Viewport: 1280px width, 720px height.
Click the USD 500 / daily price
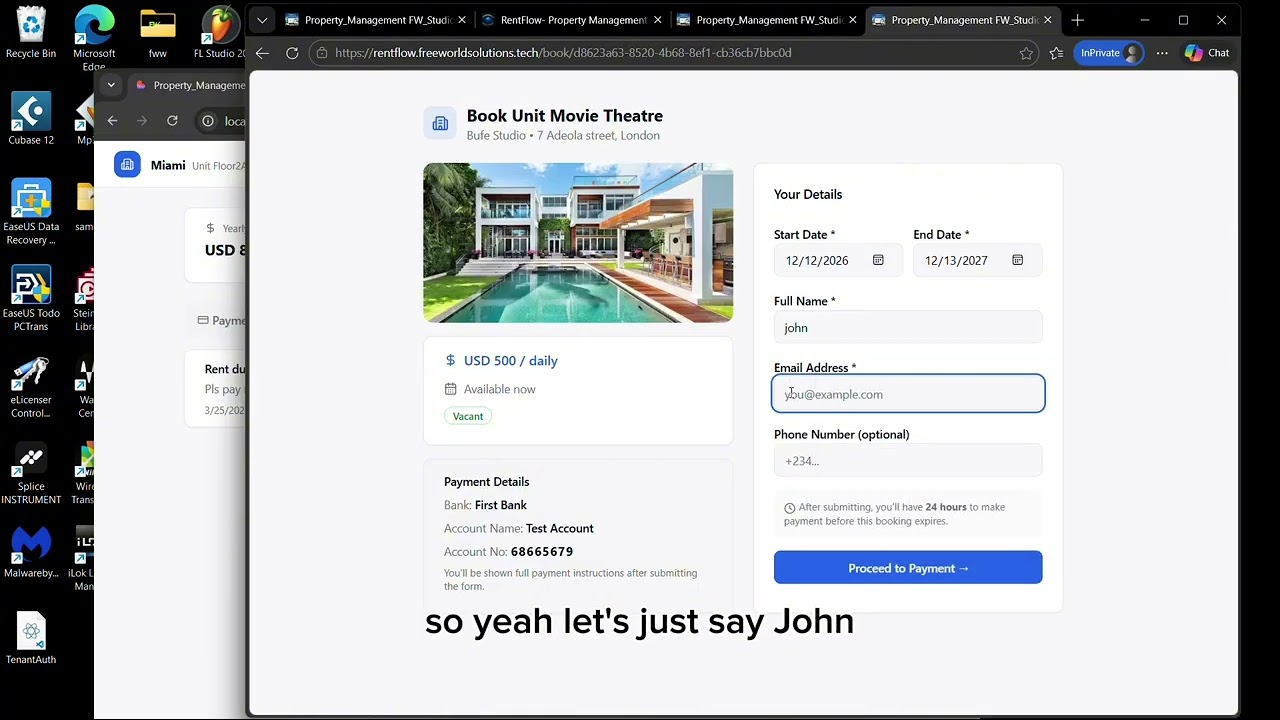tap(510, 360)
